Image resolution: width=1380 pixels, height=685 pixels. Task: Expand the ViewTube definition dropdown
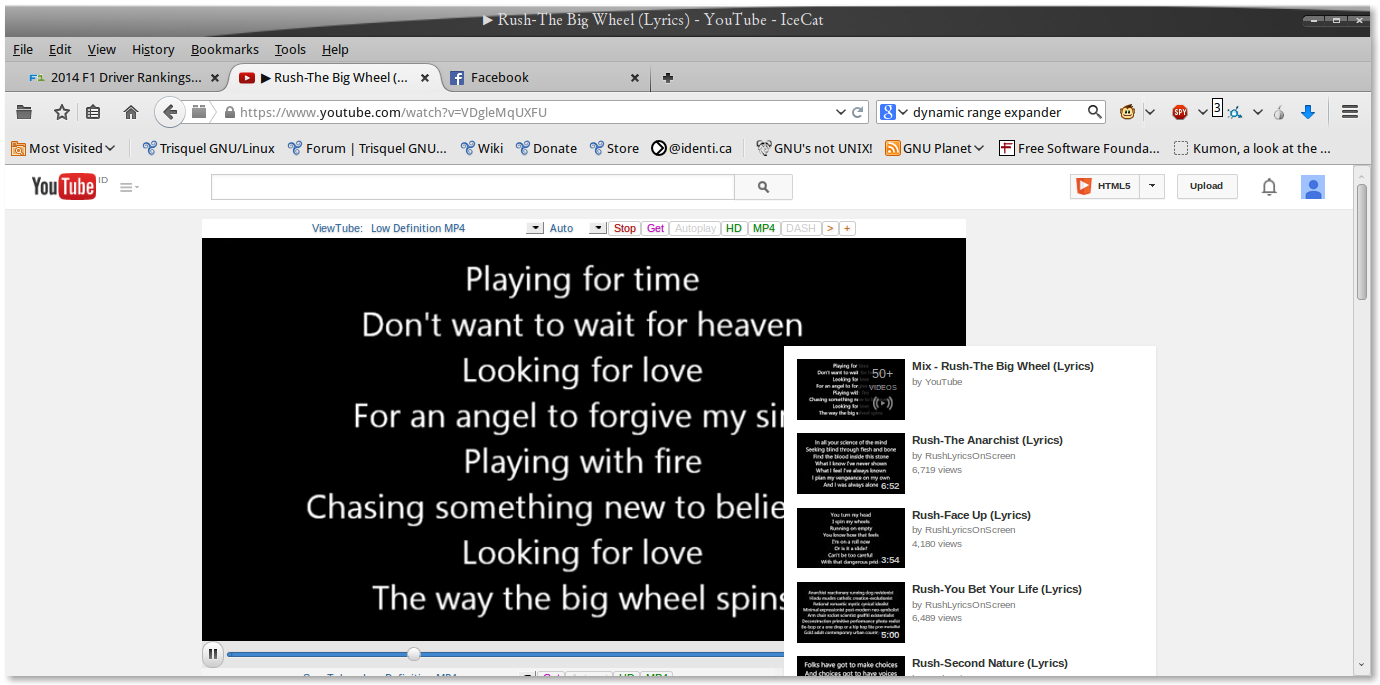click(x=535, y=228)
